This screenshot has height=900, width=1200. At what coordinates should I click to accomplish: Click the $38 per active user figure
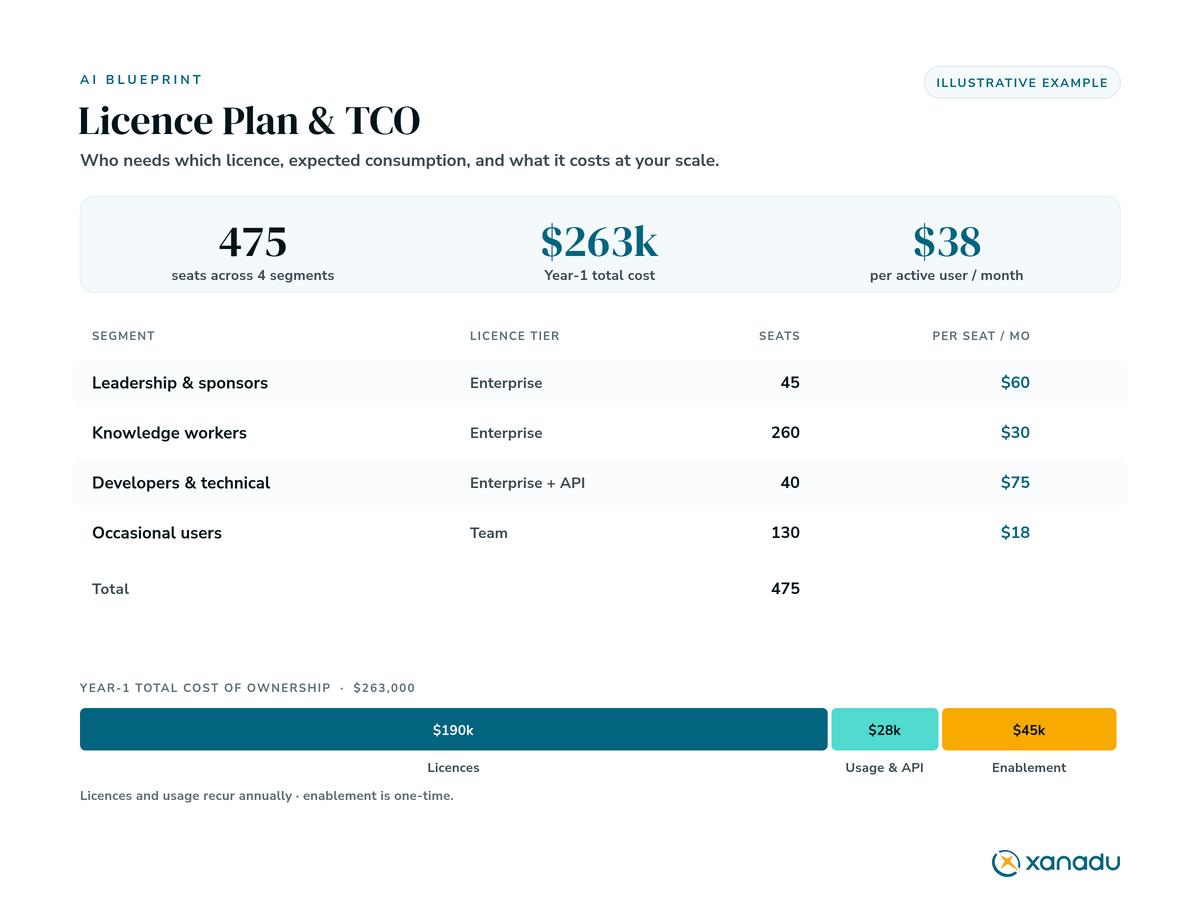[x=947, y=241]
